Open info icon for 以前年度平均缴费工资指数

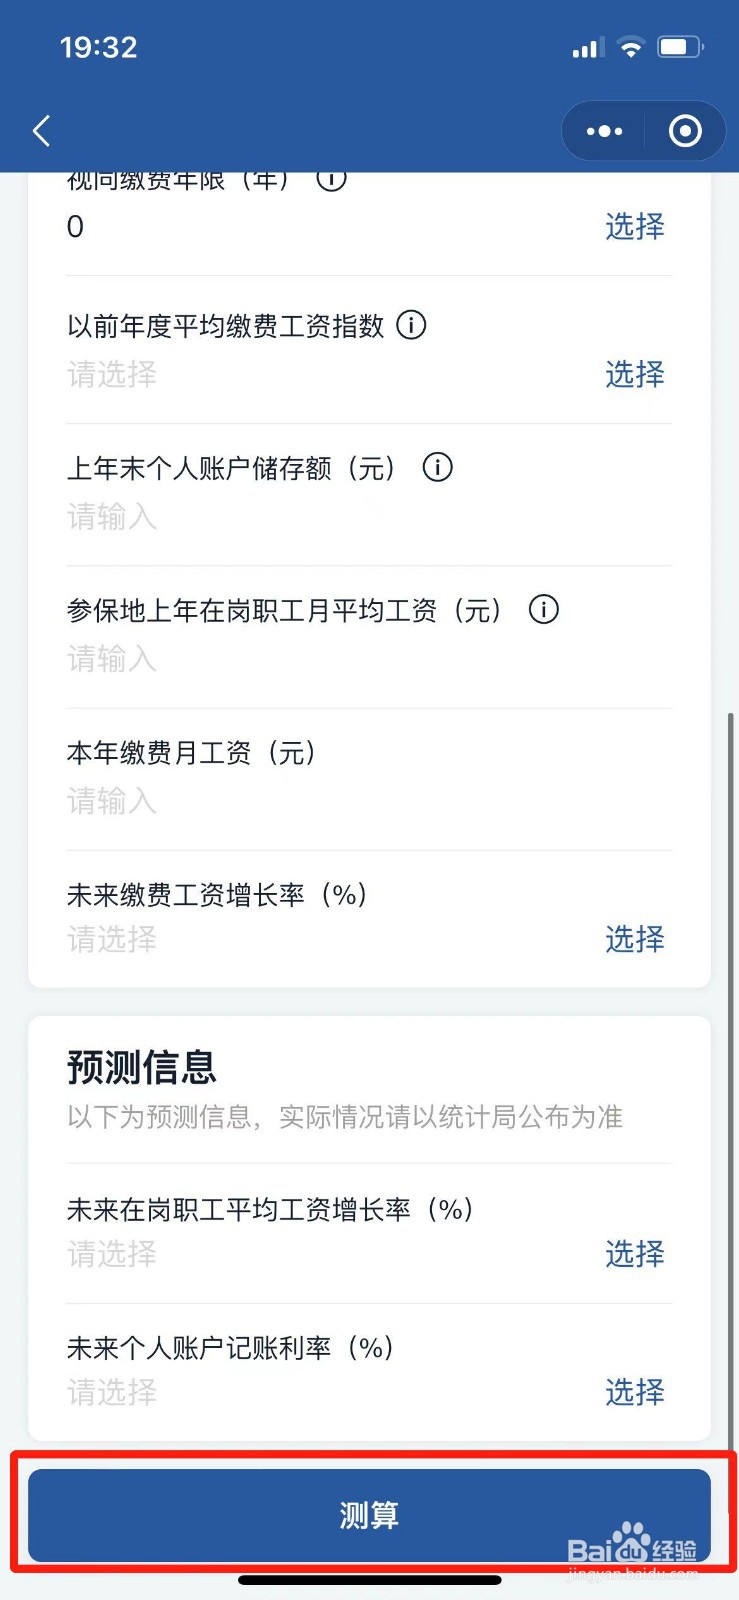click(411, 325)
